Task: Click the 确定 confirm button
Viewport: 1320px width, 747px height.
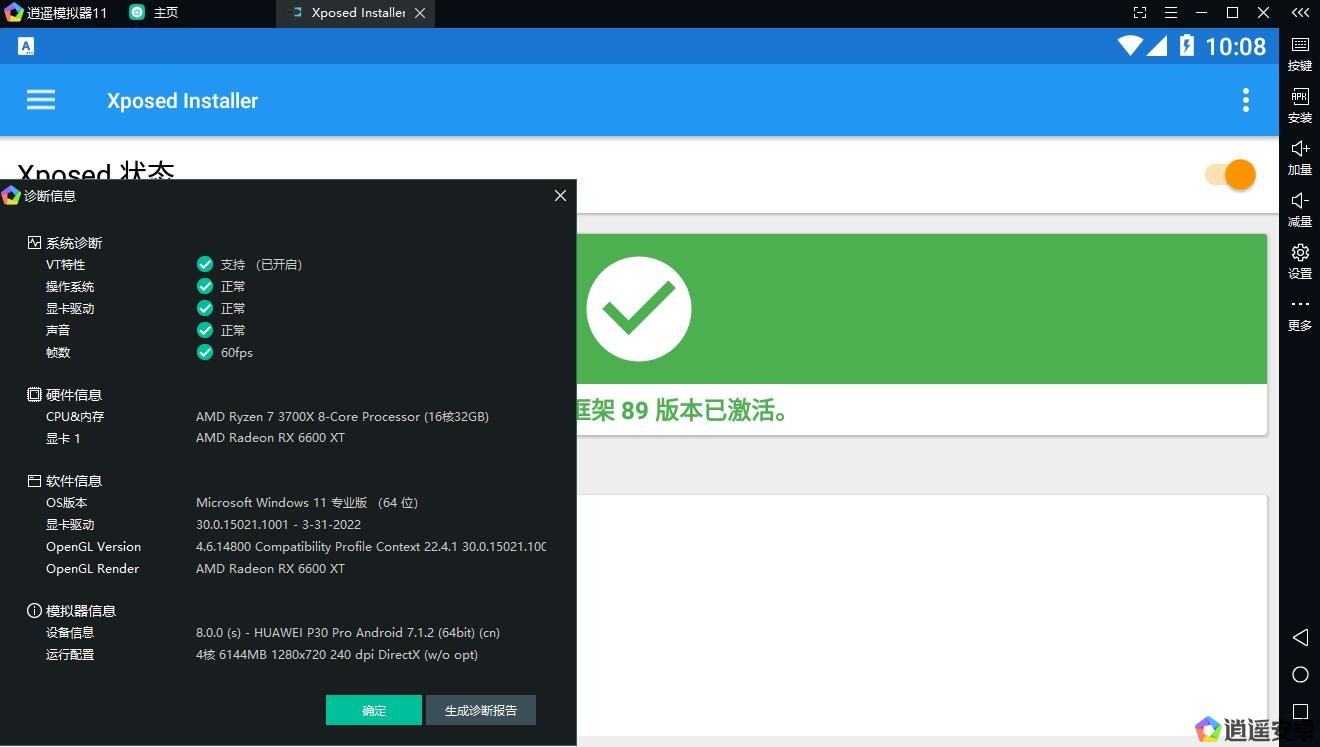Action: [x=373, y=710]
